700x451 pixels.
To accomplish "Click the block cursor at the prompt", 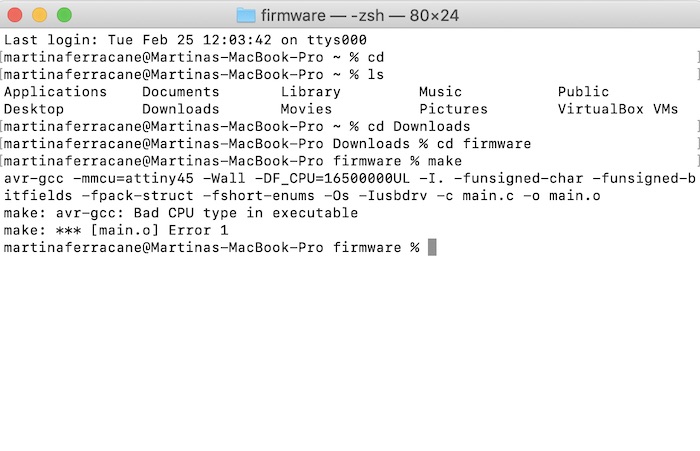I will click(432, 247).
